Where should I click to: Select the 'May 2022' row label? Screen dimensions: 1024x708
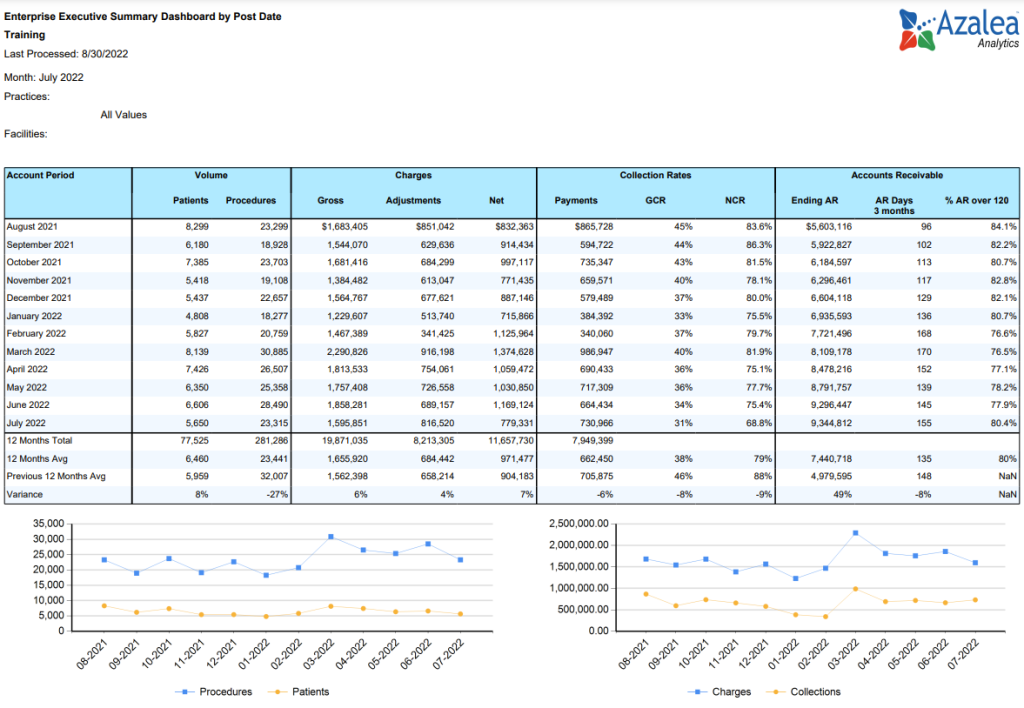26,387
